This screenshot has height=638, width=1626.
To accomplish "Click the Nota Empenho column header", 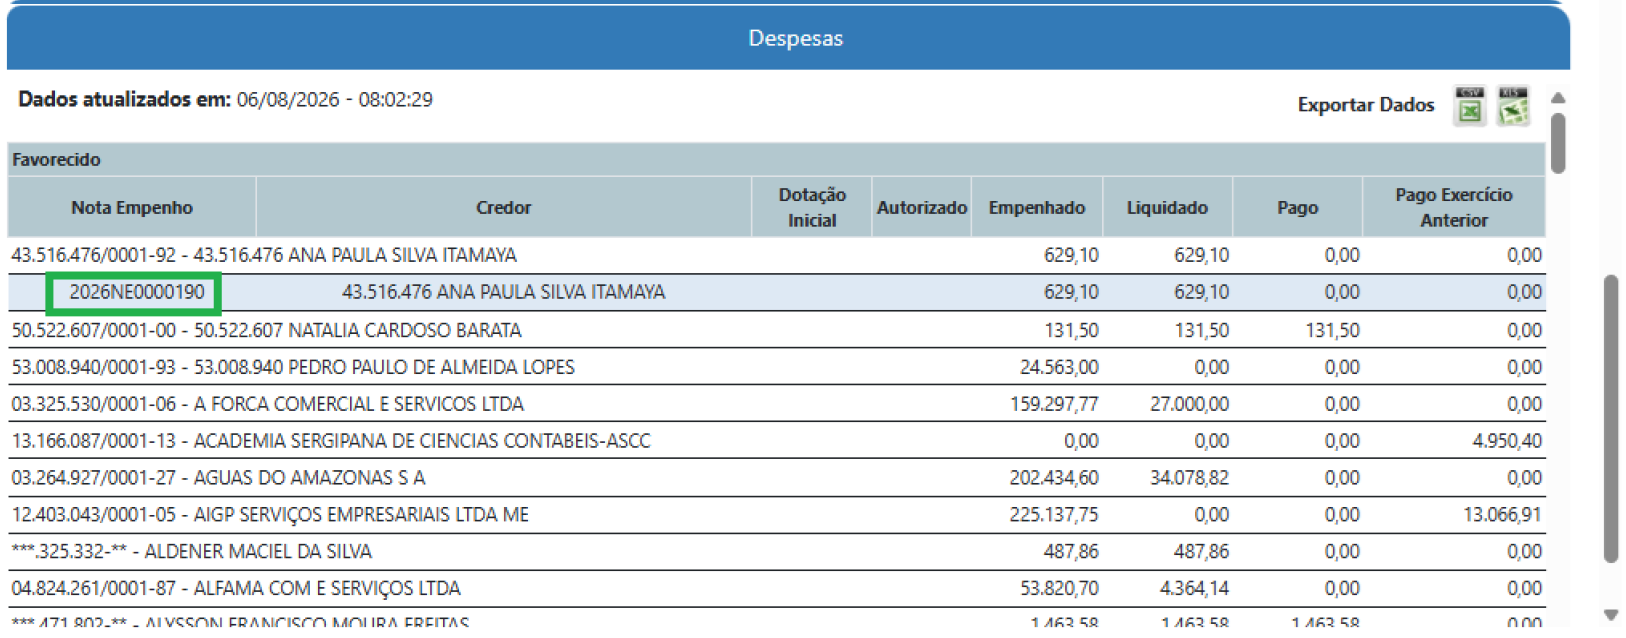I will coord(132,207).
